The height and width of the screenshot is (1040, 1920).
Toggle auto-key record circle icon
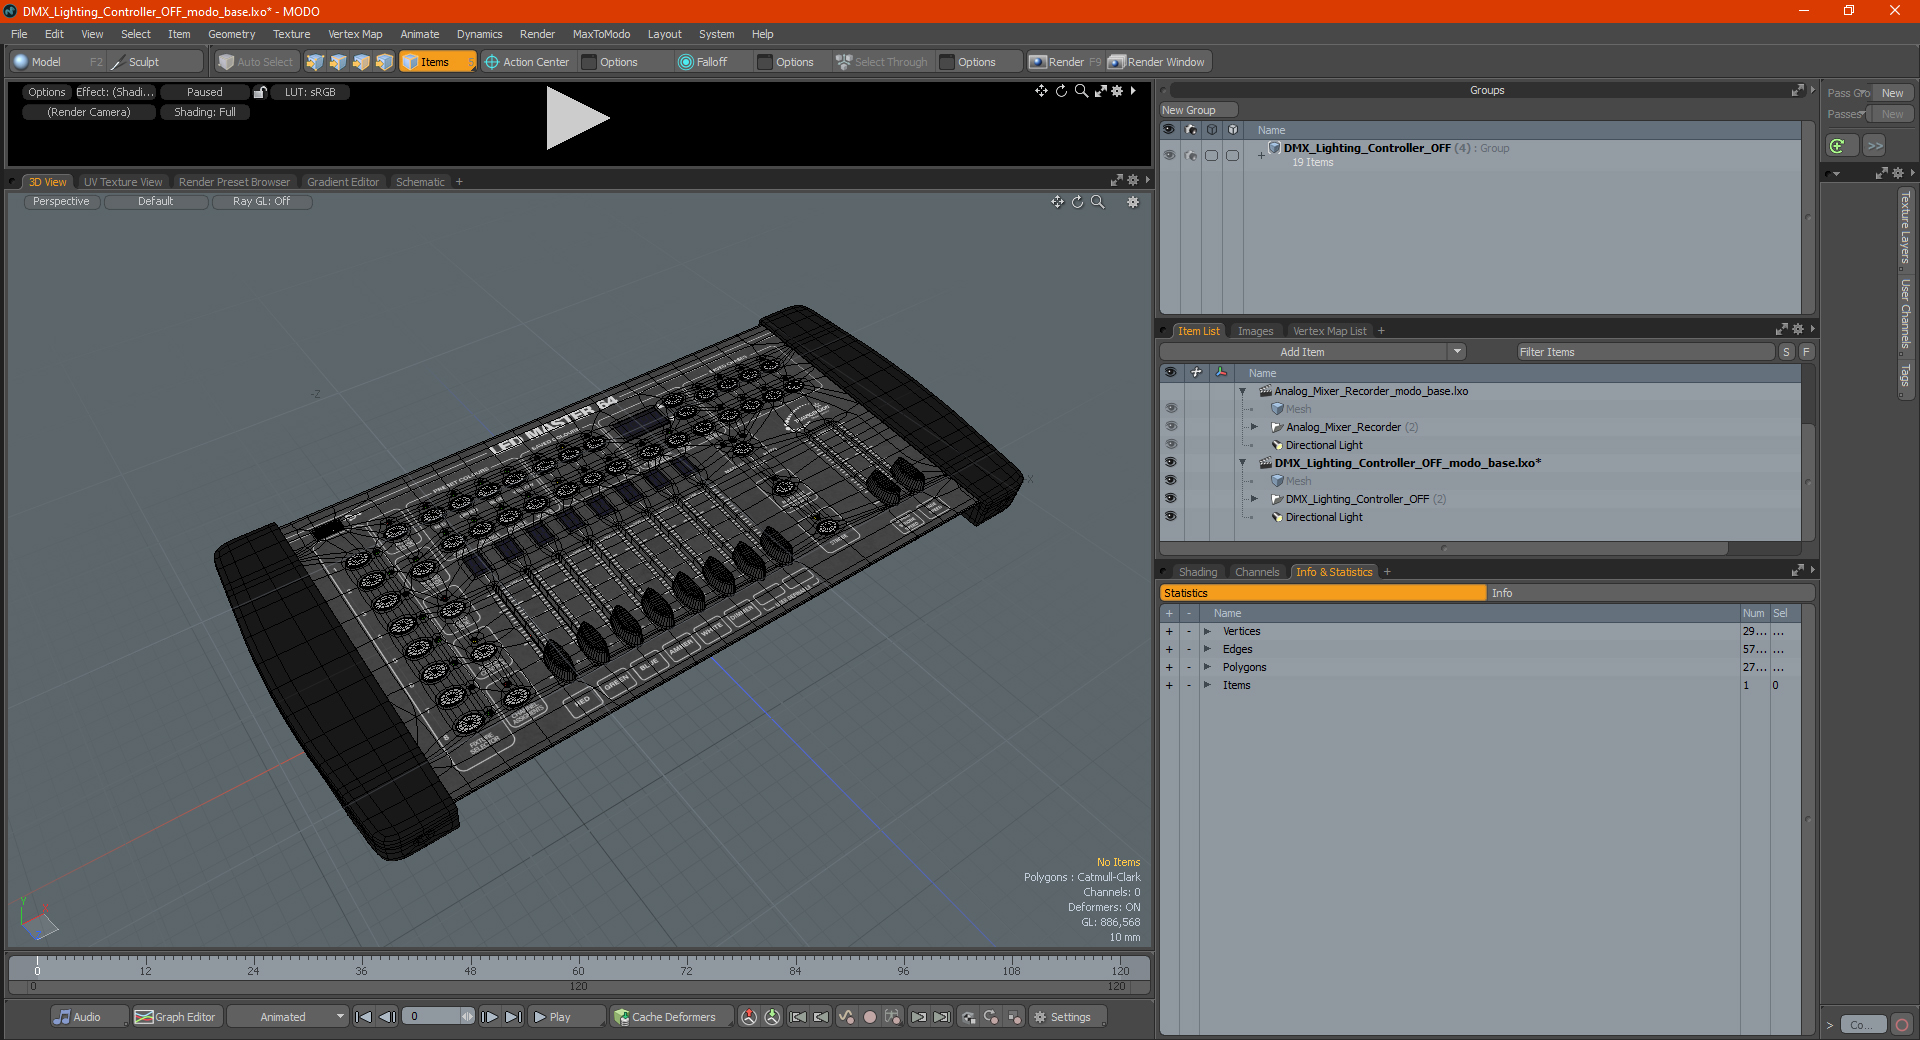tap(870, 1017)
